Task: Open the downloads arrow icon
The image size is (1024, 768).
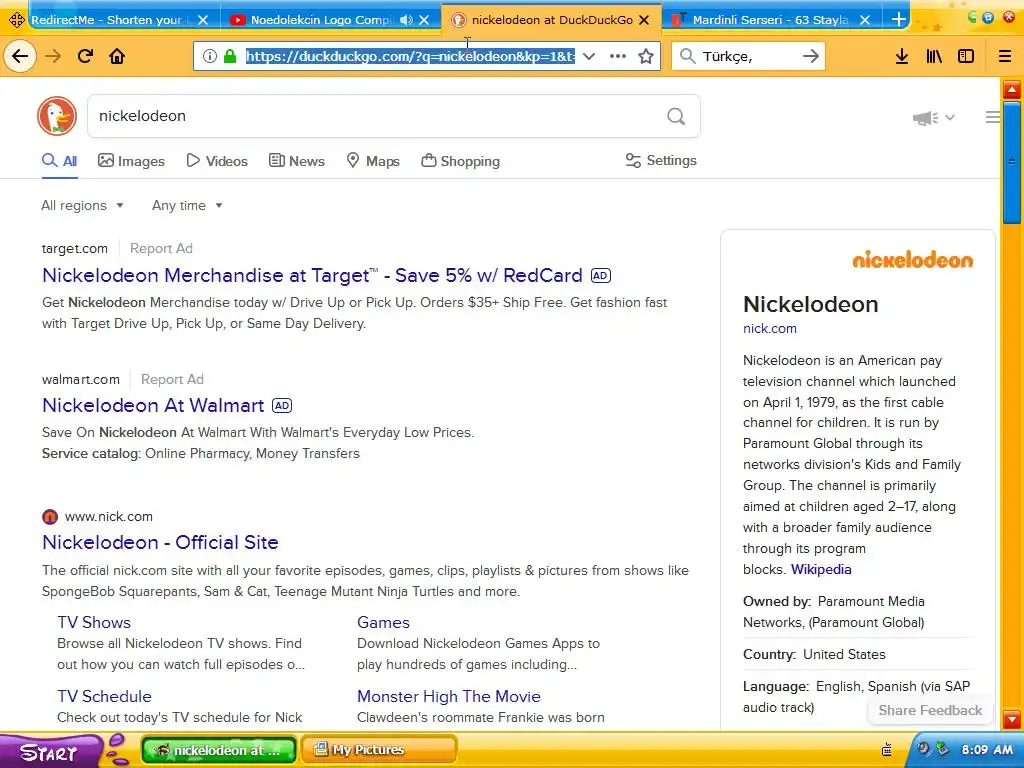Action: point(902,56)
